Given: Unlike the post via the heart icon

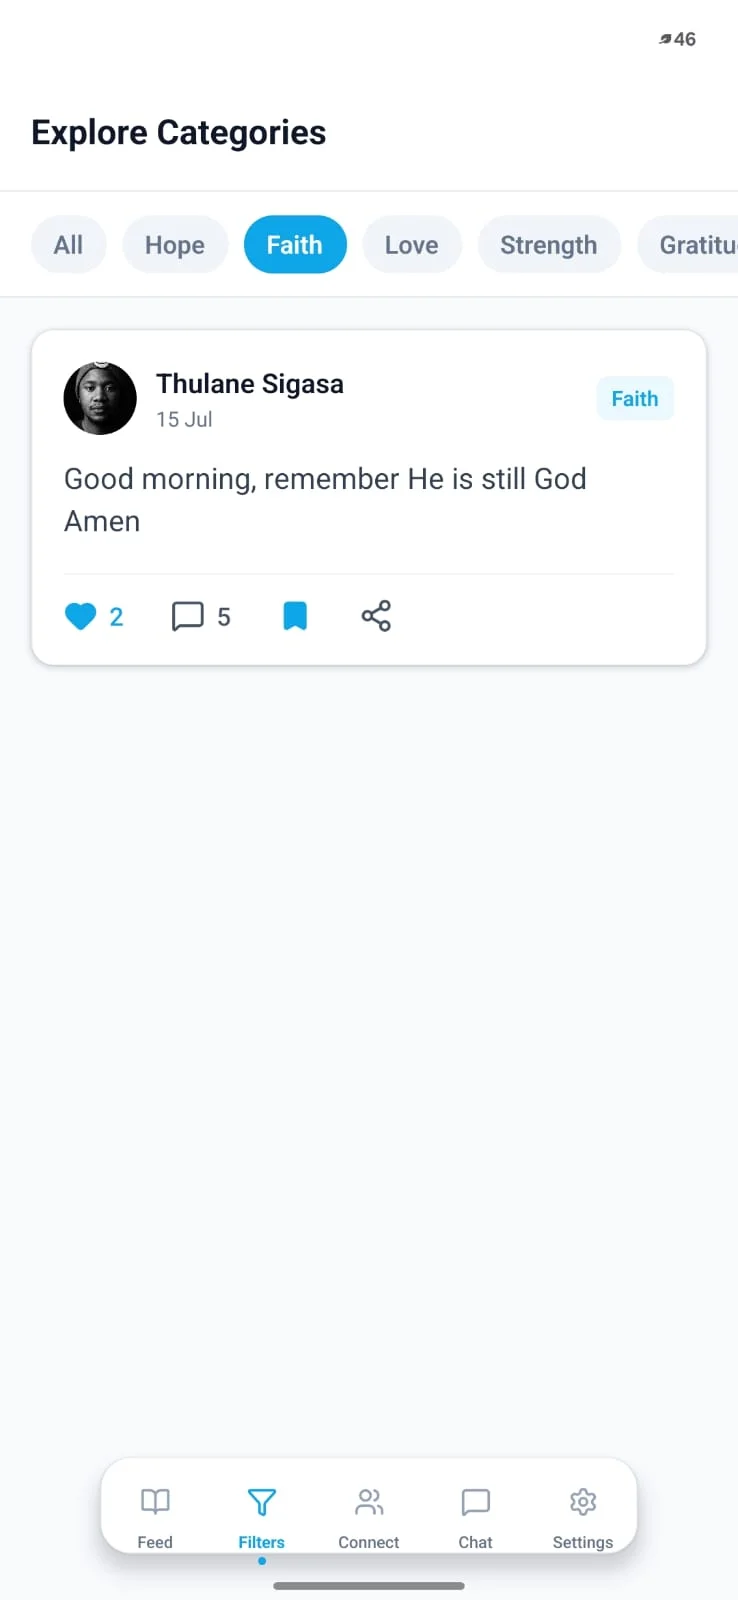Looking at the screenshot, I should coord(81,616).
